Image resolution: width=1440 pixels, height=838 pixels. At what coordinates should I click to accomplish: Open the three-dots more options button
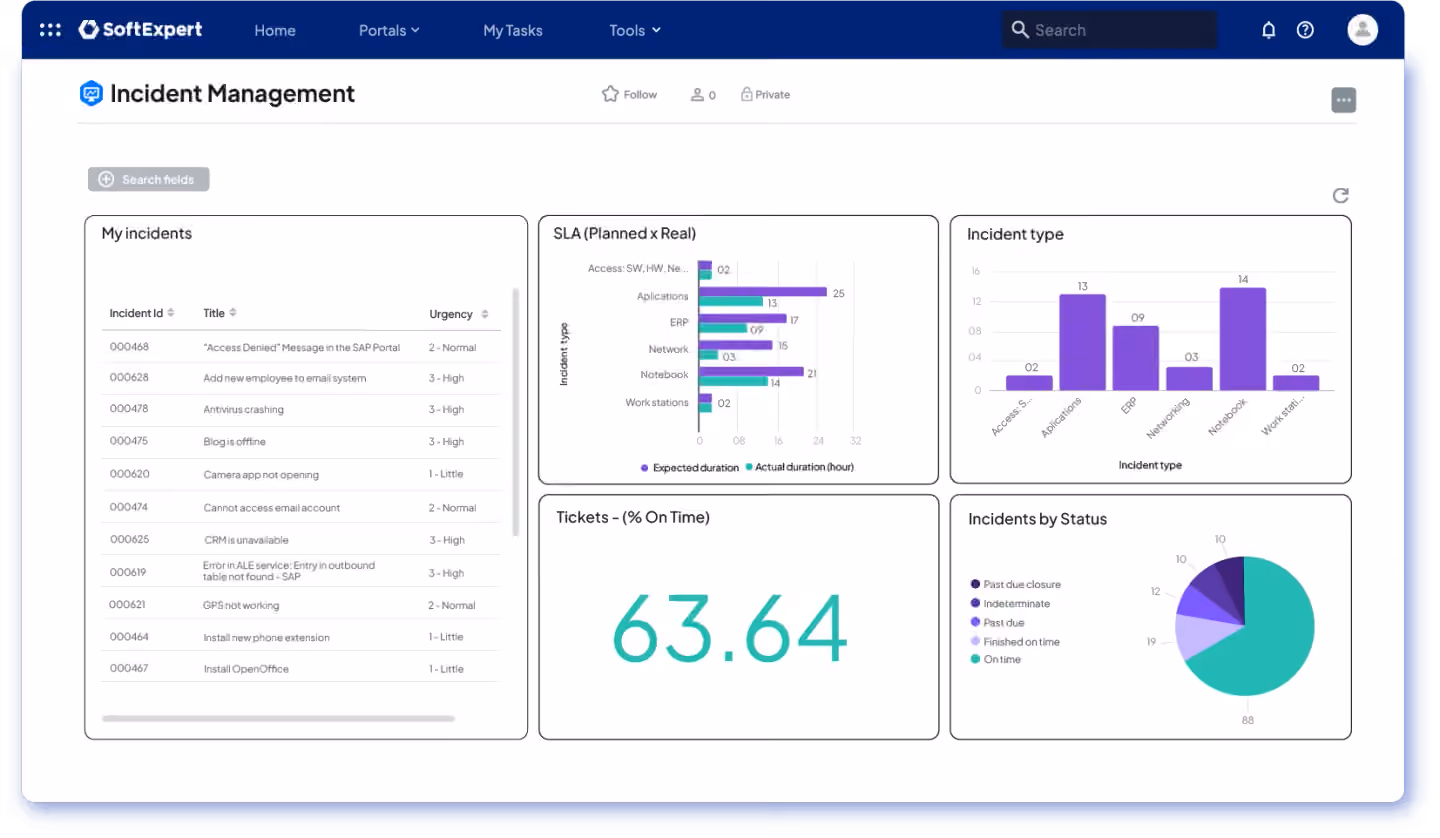[x=1343, y=100]
